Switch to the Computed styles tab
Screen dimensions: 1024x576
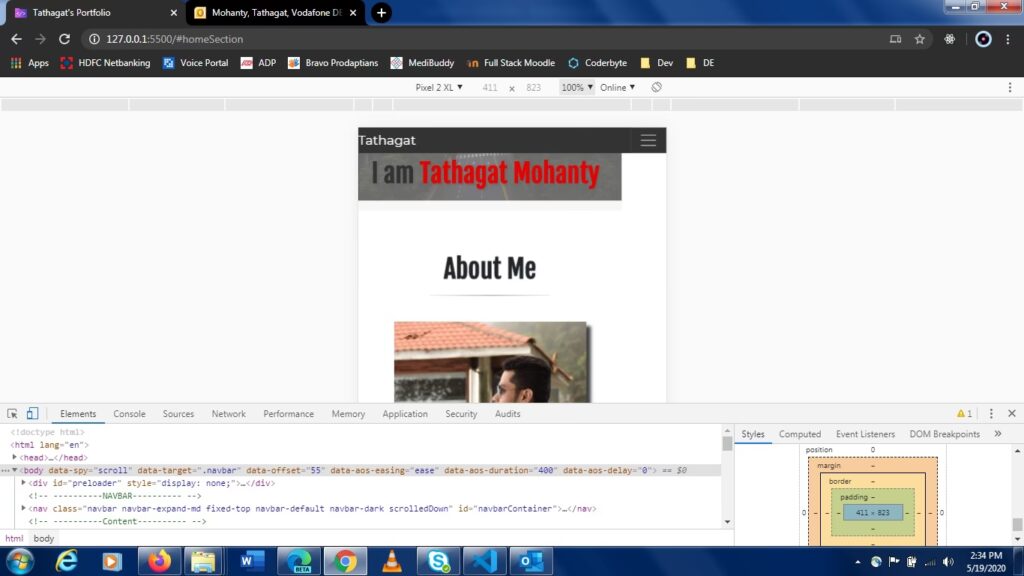click(800, 434)
